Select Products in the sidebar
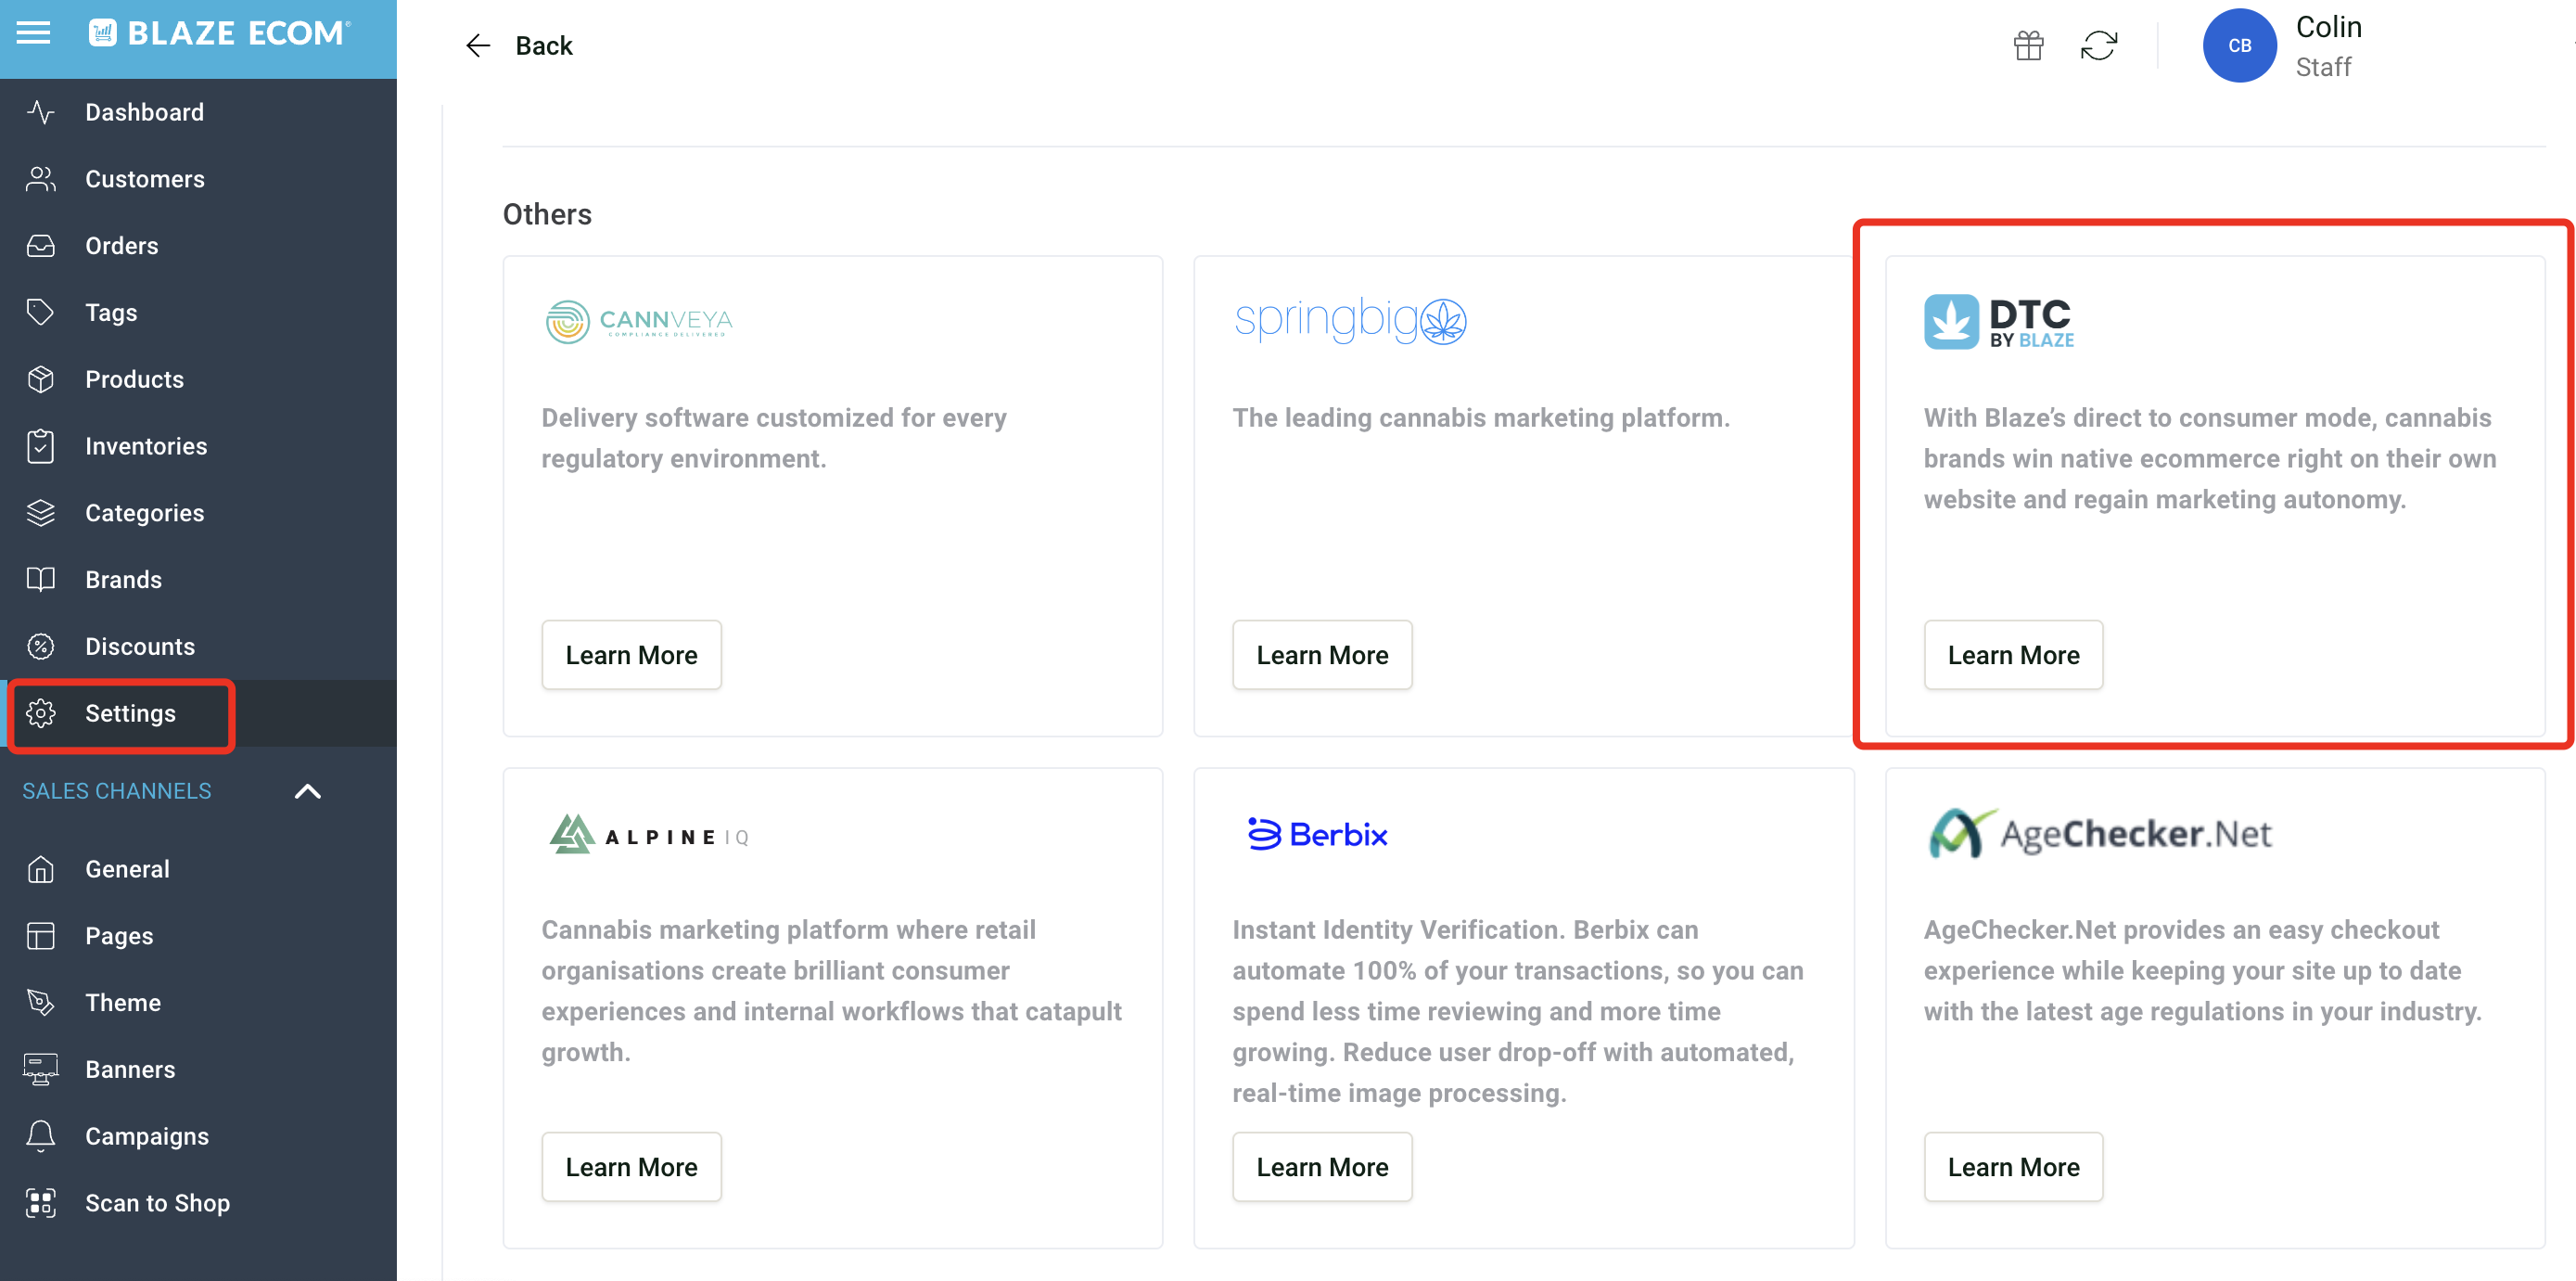This screenshot has width=2576, height=1281. (x=198, y=379)
